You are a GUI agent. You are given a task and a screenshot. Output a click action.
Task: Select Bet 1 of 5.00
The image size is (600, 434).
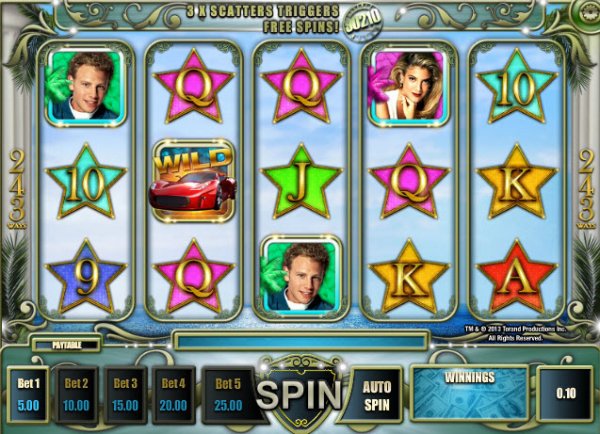click(x=28, y=395)
